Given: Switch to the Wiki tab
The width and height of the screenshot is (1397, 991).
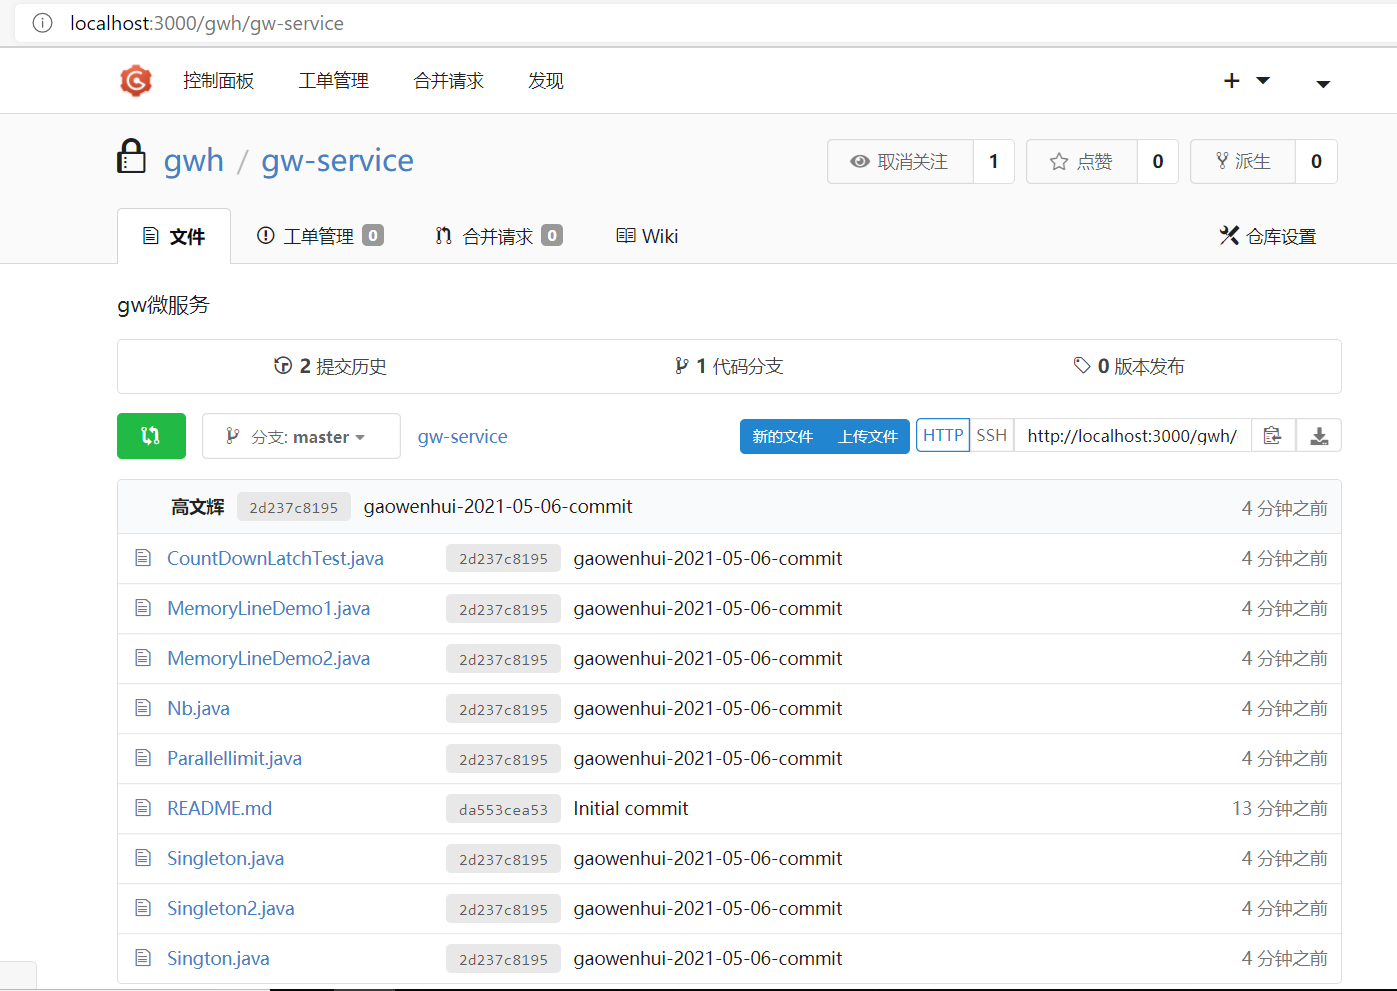Looking at the screenshot, I should coord(646,236).
